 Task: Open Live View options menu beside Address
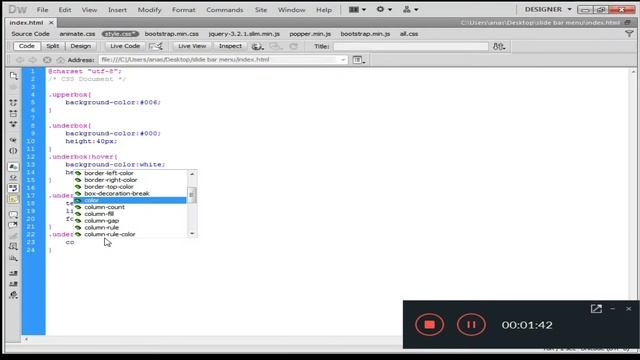[359, 60]
